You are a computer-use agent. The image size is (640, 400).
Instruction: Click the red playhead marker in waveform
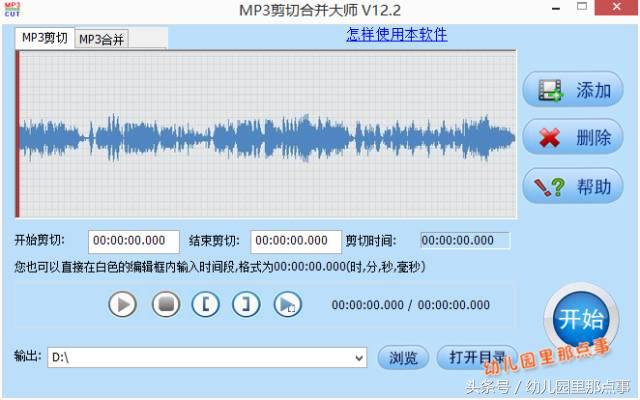coord(17,134)
